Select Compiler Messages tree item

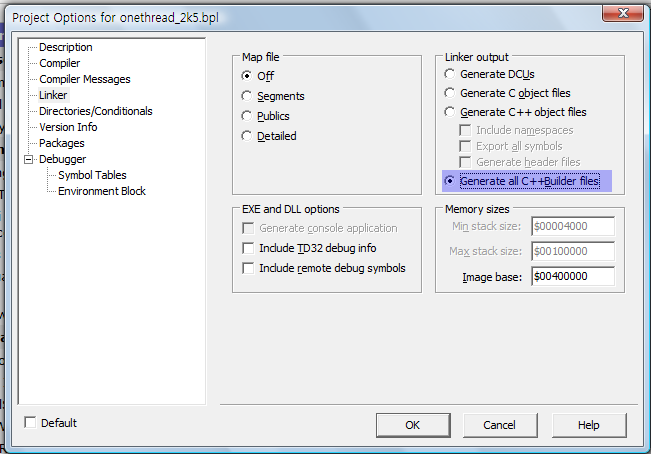coord(84,79)
